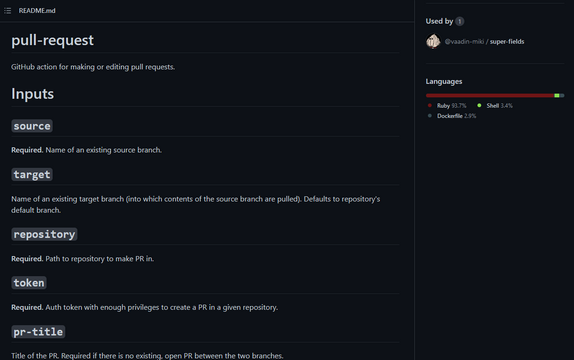574x360 pixels.
Task: Click the Used by count badge
Action: point(460,21)
